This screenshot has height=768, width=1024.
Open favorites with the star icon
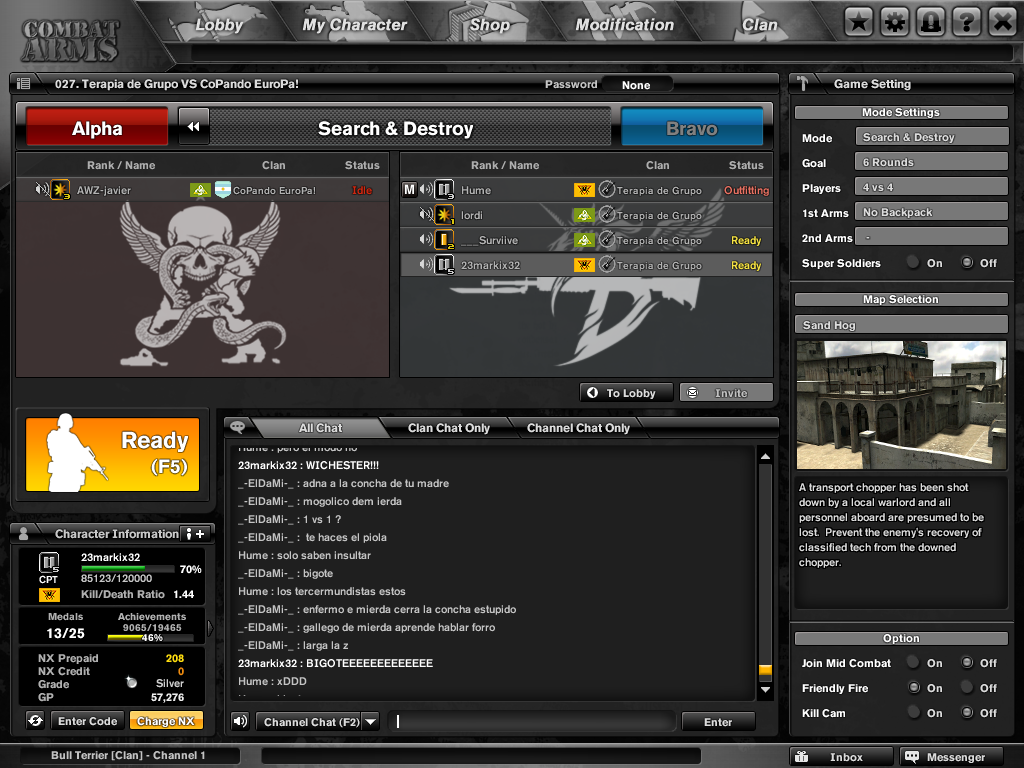pyautogui.click(x=858, y=22)
